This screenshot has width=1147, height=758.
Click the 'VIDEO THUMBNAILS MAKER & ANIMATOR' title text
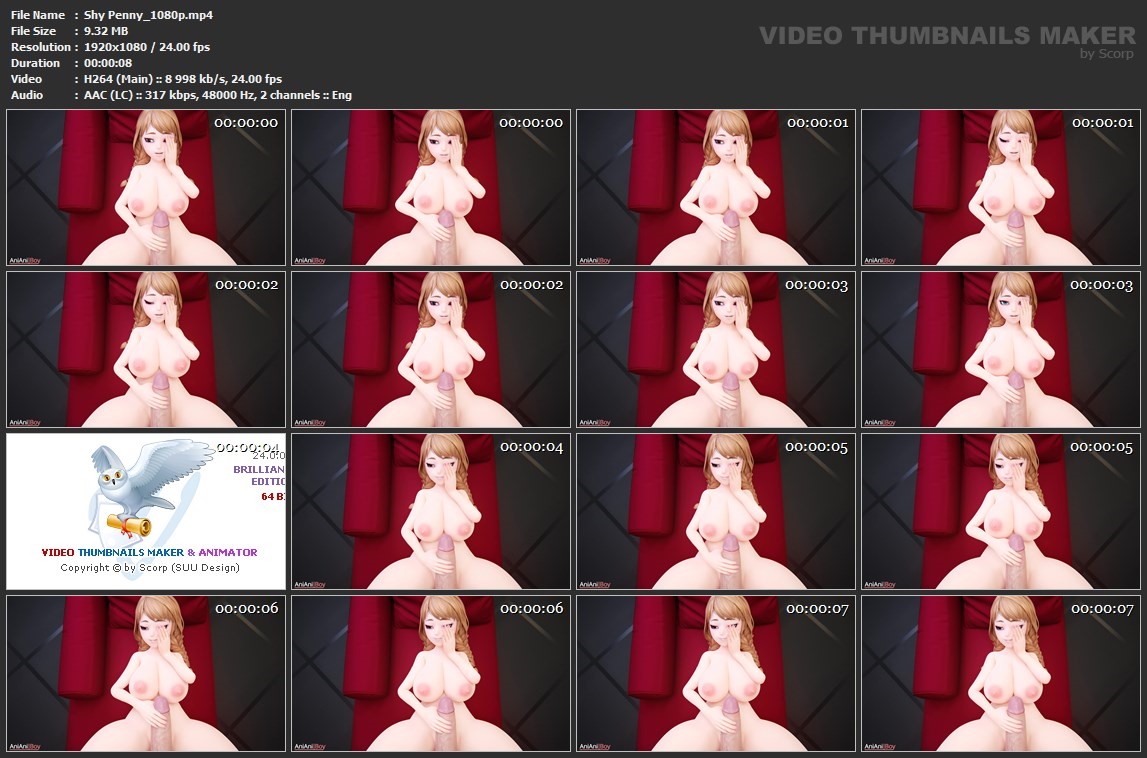pyautogui.click(x=149, y=552)
